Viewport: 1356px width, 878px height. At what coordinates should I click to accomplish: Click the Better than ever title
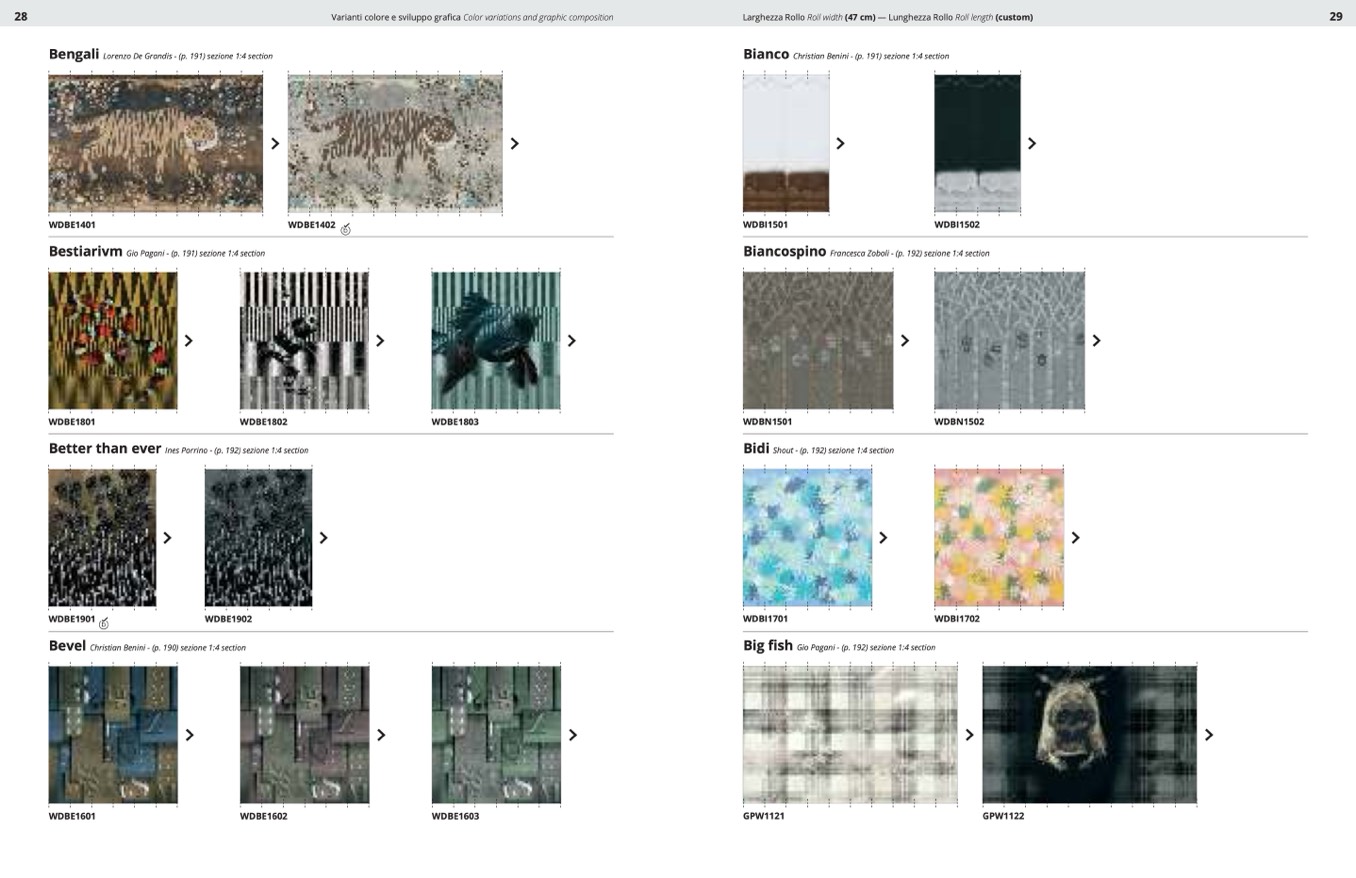104,449
